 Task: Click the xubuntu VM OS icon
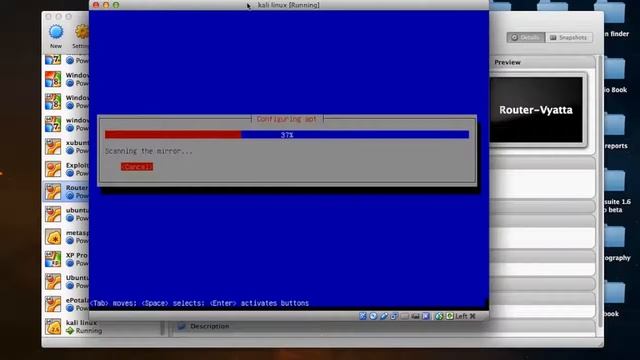pyautogui.click(x=53, y=147)
